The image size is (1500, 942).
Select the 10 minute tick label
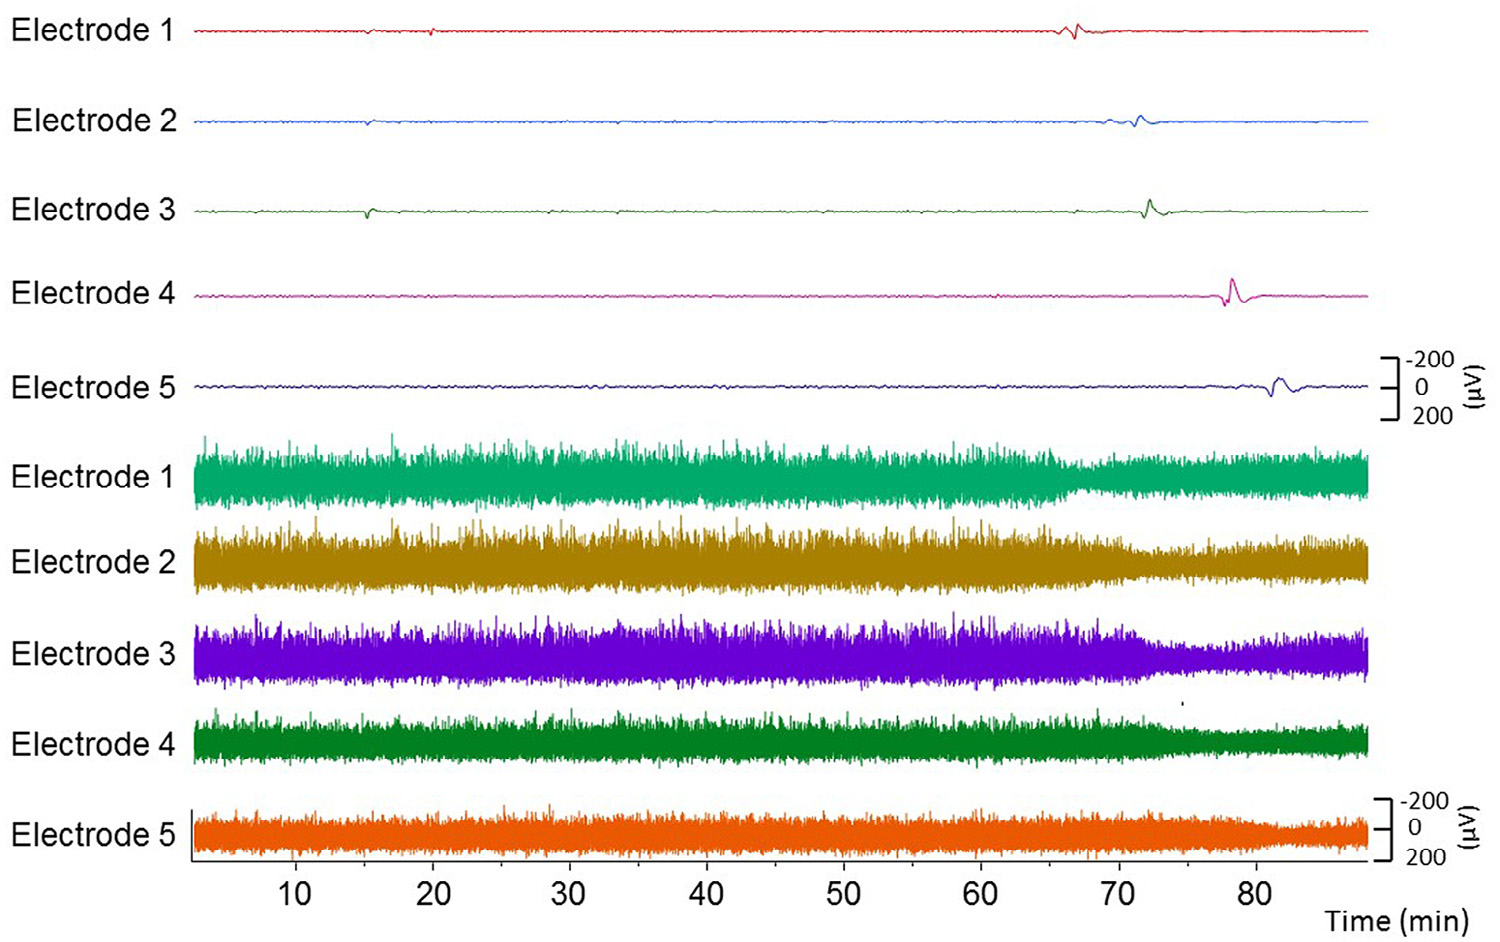(295, 893)
